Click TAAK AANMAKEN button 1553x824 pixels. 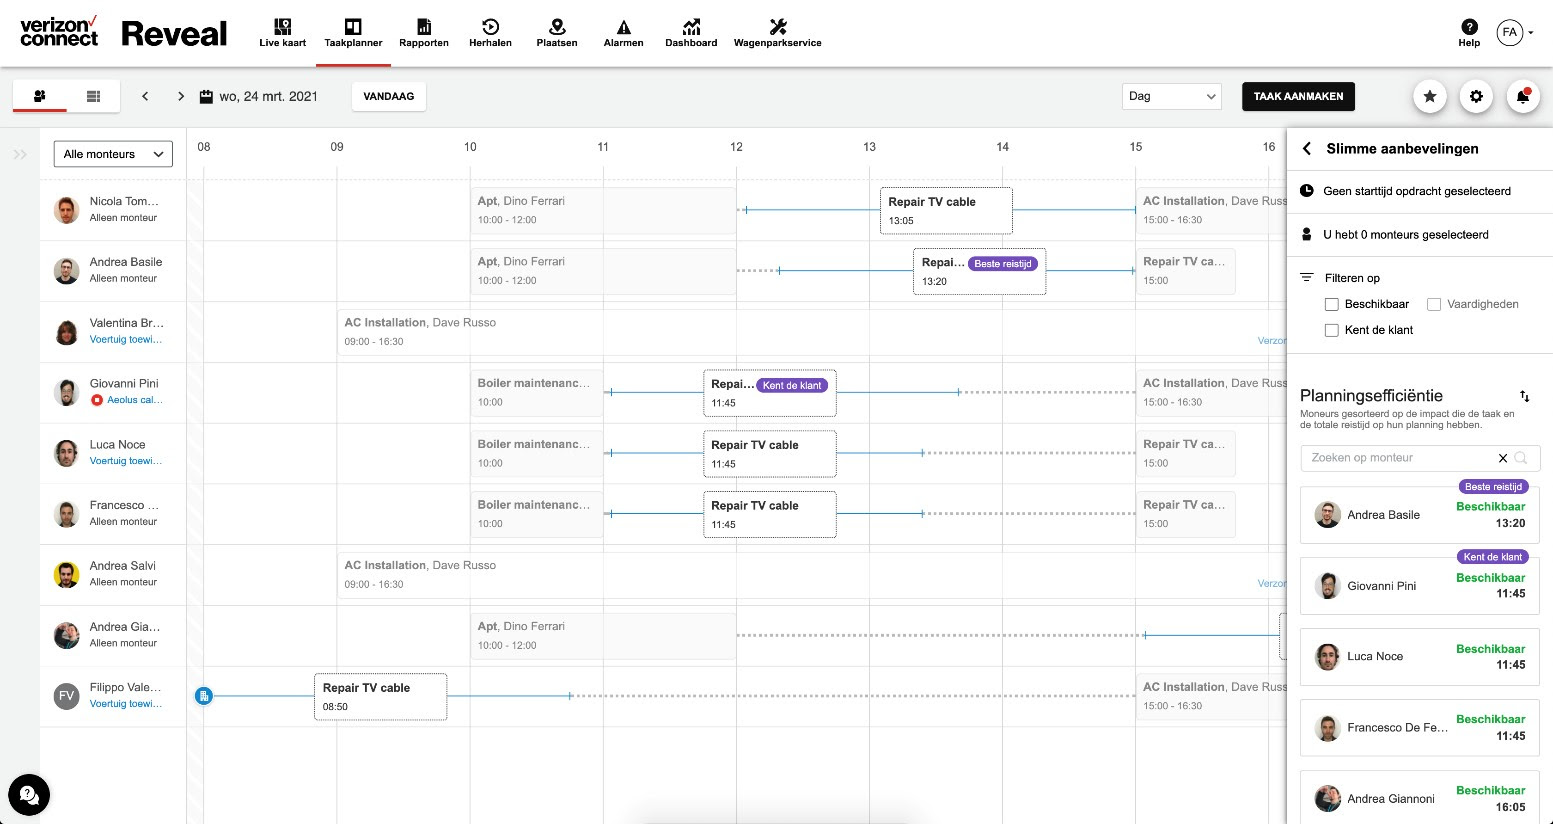[1298, 96]
